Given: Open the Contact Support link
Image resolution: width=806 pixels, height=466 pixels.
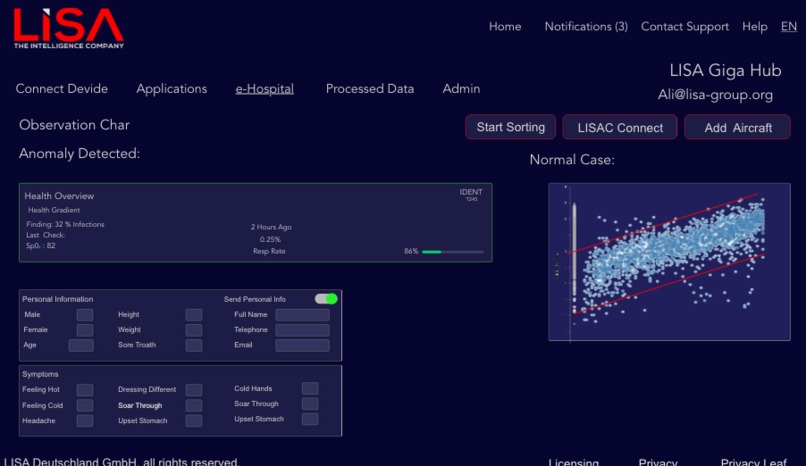Looking at the screenshot, I should (685, 27).
